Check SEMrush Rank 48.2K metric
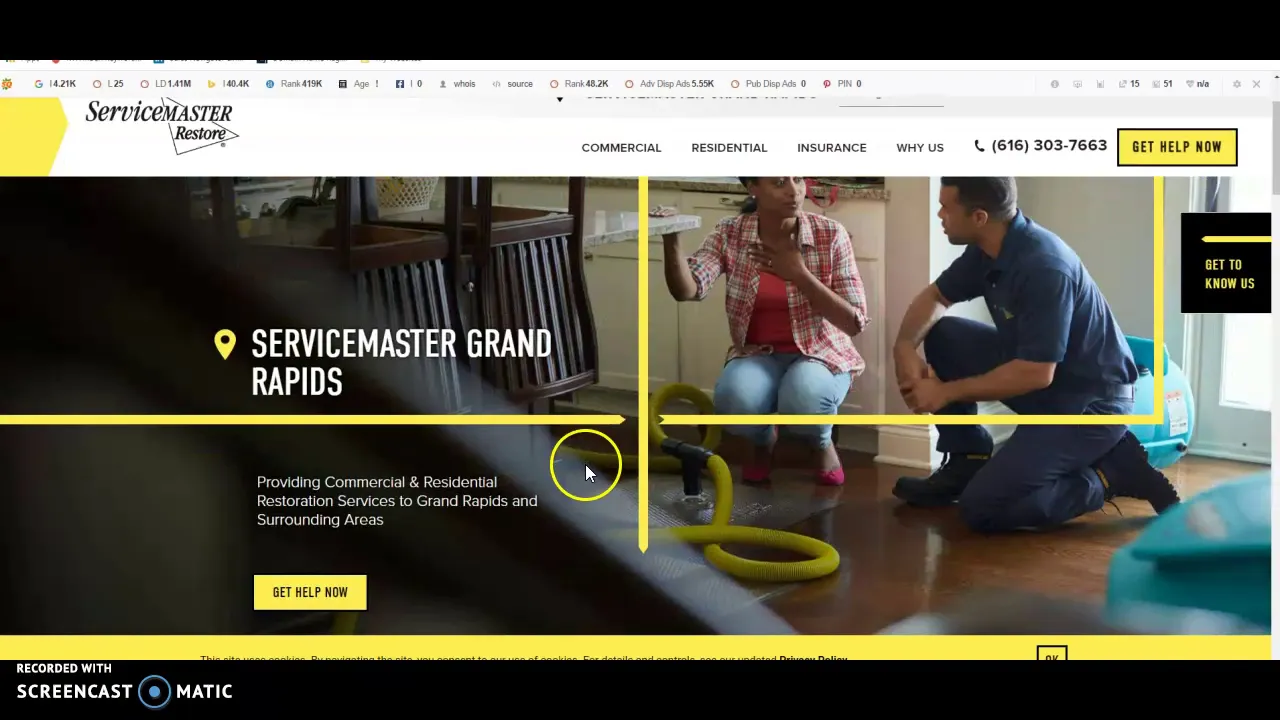Image resolution: width=1280 pixels, height=720 pixels. pos(579,84)
